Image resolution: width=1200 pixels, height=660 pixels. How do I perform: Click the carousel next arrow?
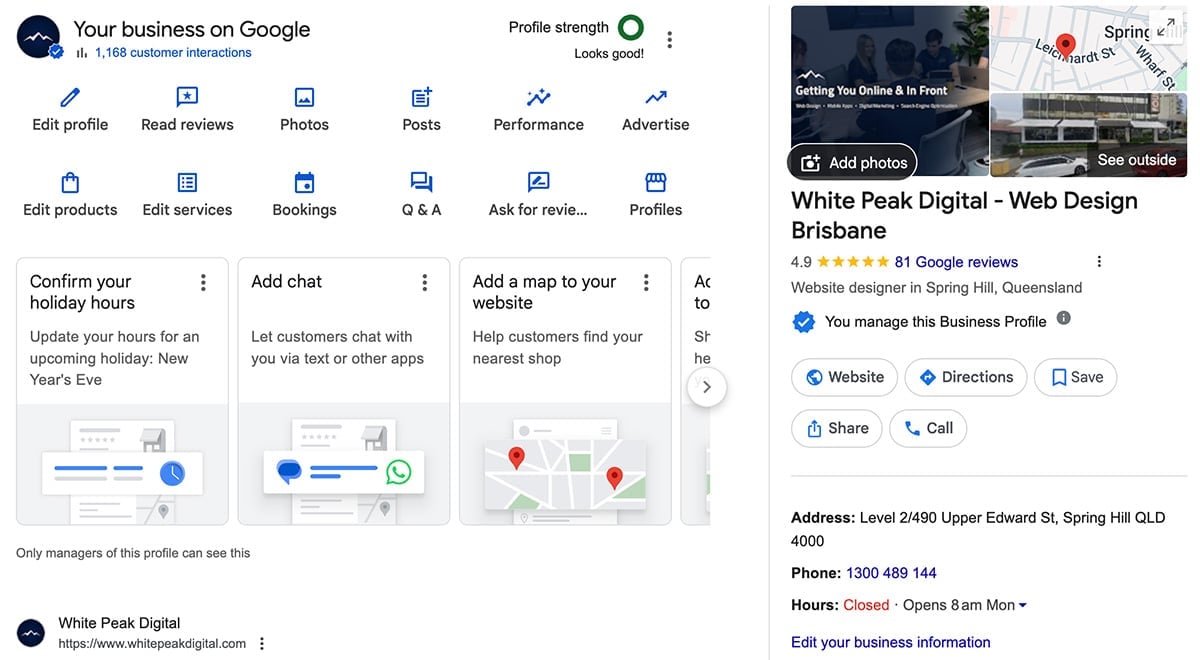[708, 386]
